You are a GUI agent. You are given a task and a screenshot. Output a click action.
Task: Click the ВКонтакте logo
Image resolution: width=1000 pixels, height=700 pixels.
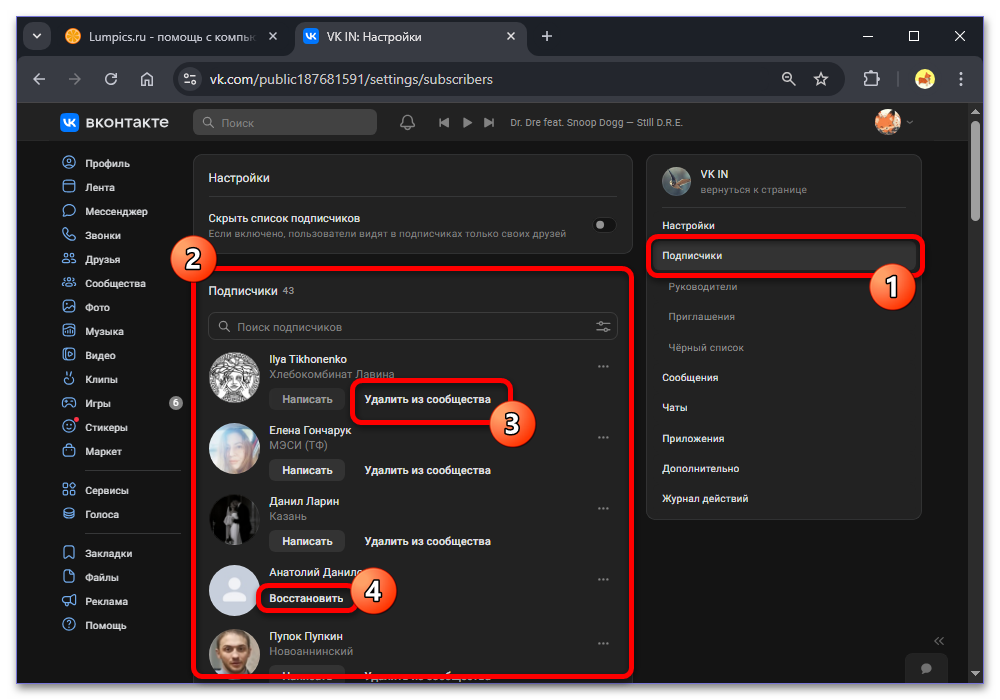pos(115,122)
